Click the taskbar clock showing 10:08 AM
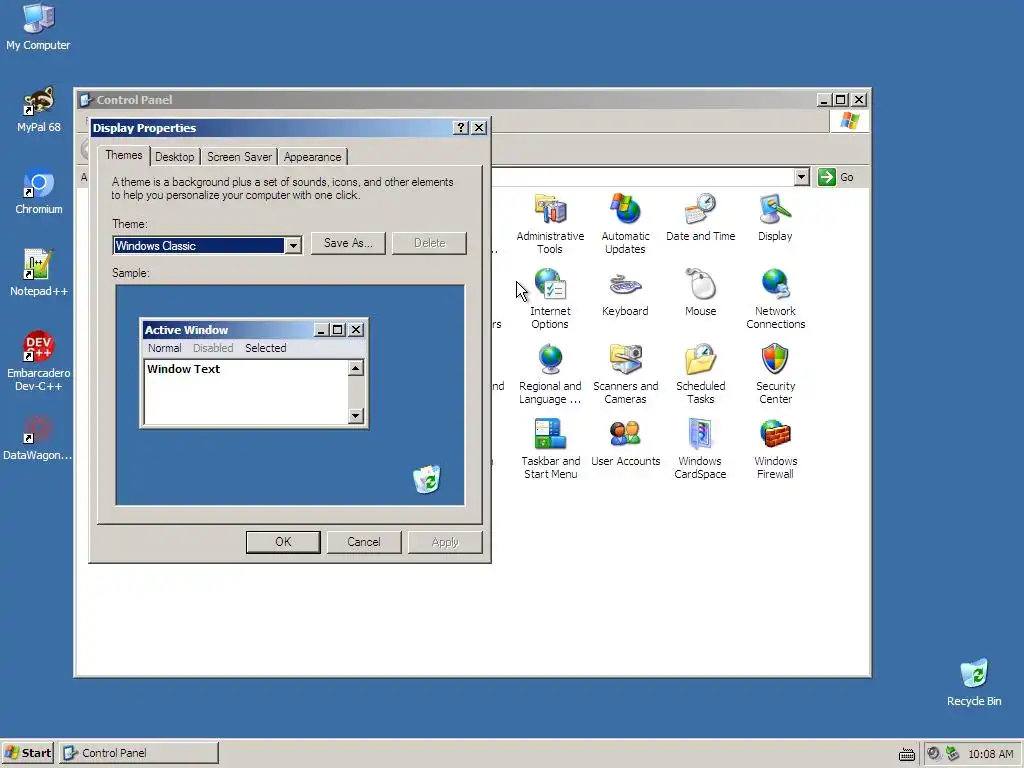This screenshot has width=1024, height=768. tap(991, 754)
